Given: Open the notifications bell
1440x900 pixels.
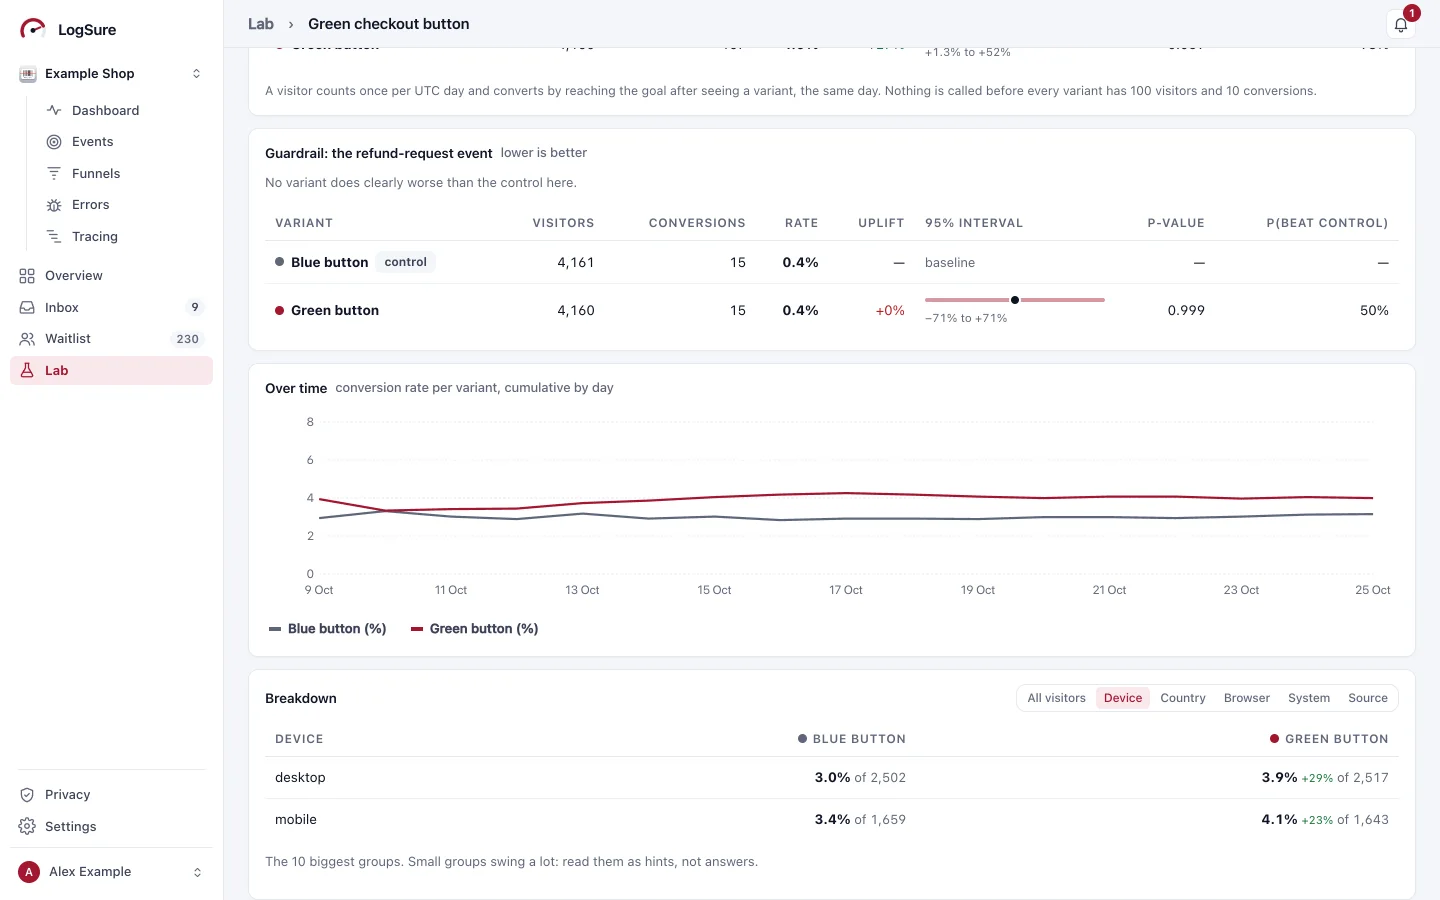Looking at the screenshot, I should click(x=1401, y=26).
